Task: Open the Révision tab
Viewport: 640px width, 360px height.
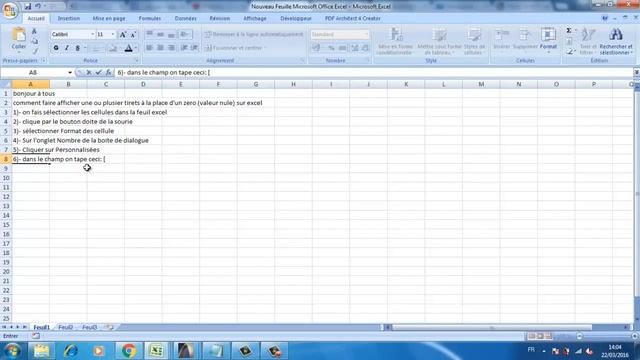Action: pyautogui.click(x=220, y=18)
